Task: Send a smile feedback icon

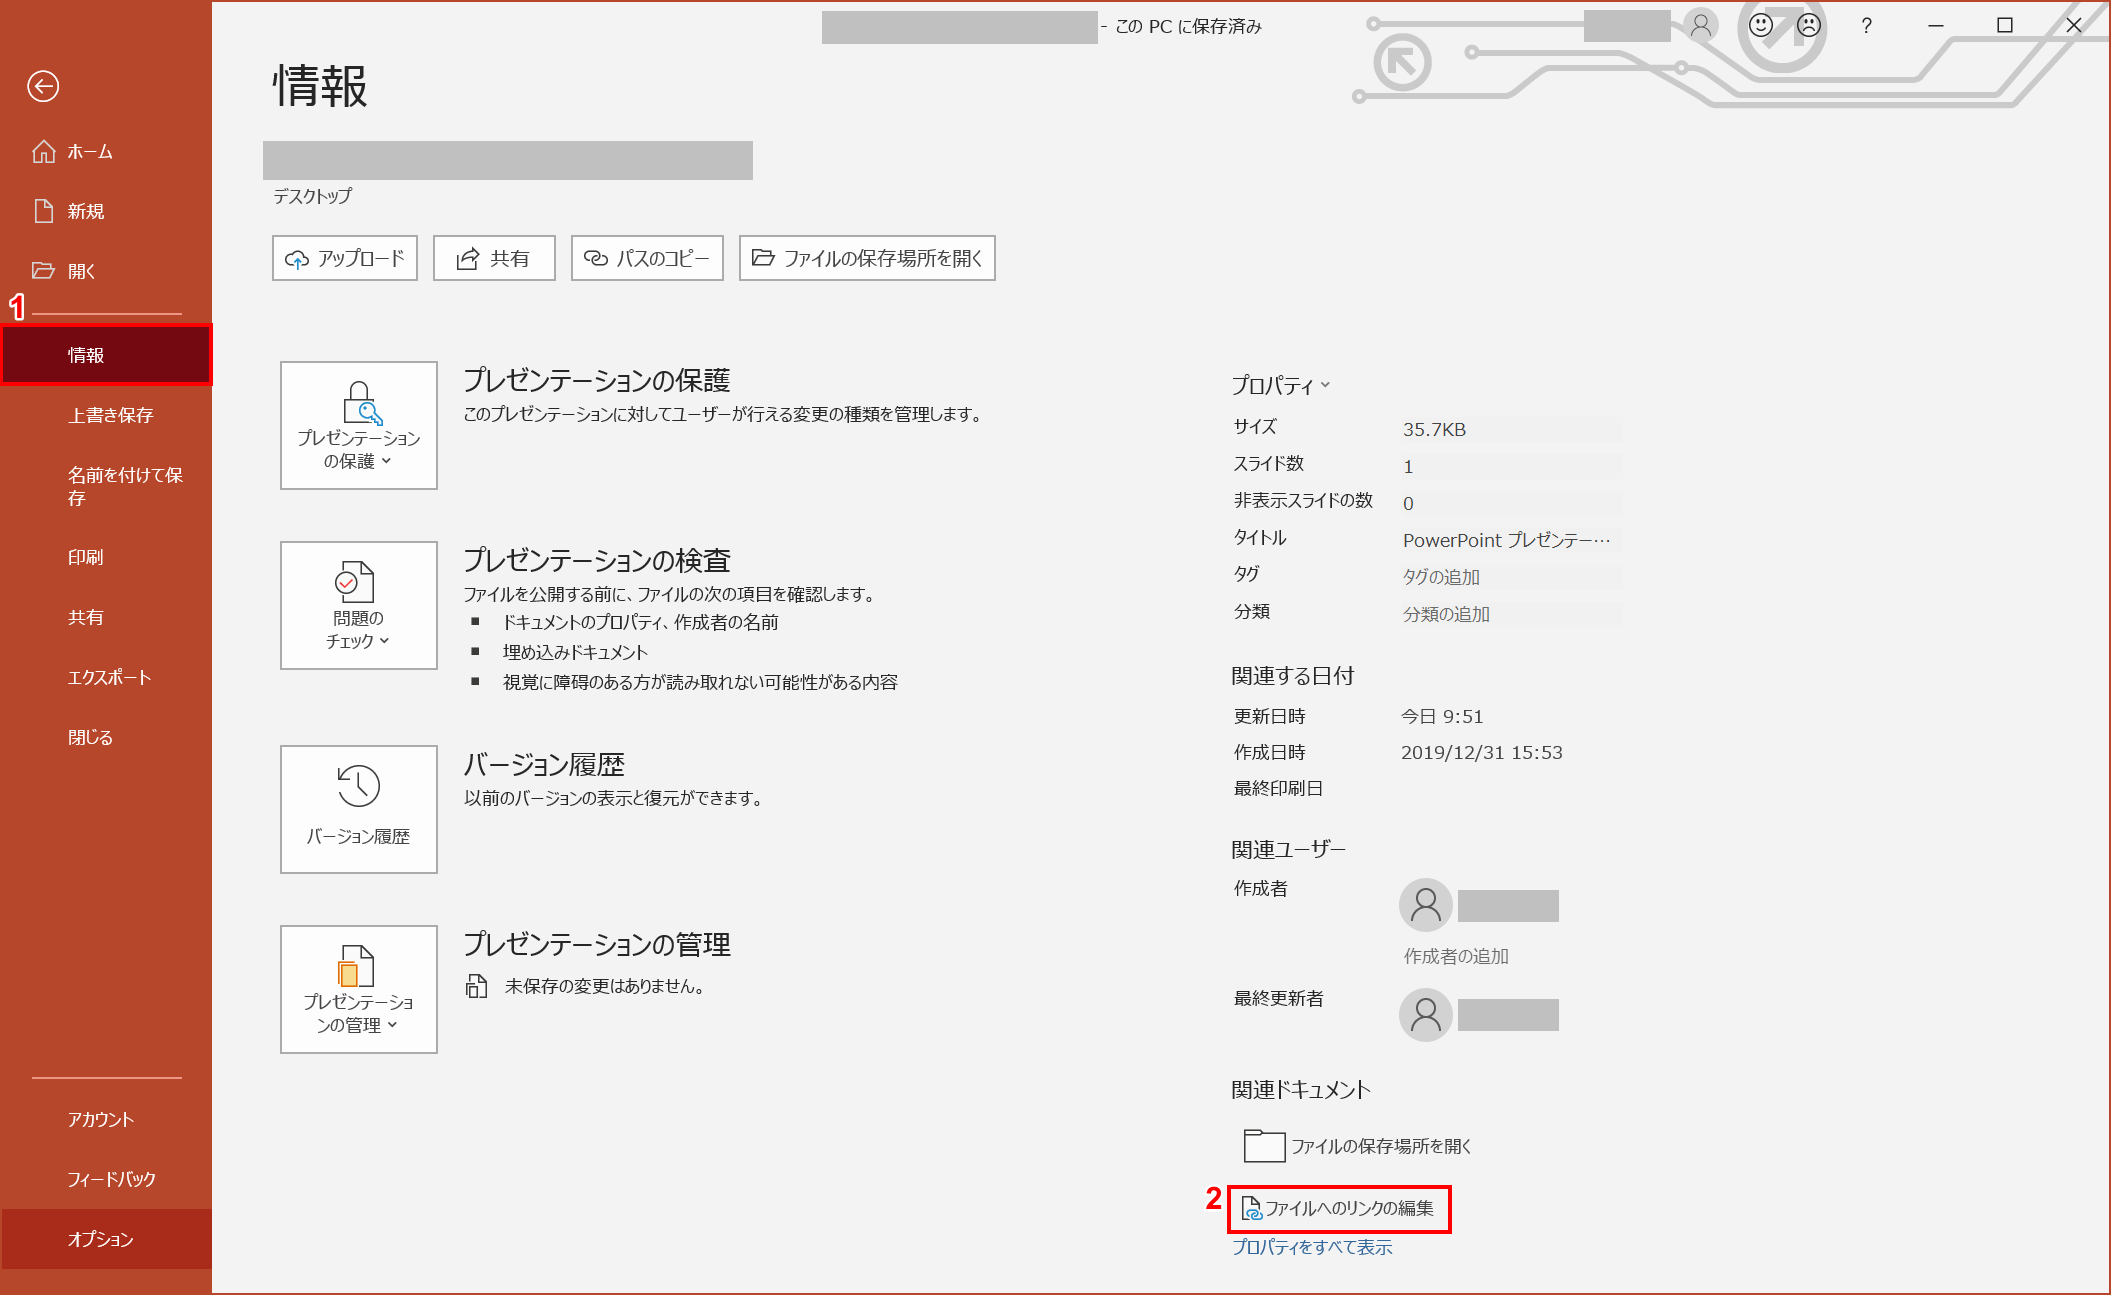Action: point(1760,25)
